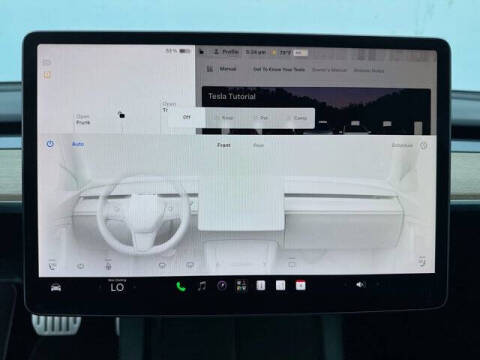
Task: Tap the outside temperature weather reading
Action: point(282,52)
